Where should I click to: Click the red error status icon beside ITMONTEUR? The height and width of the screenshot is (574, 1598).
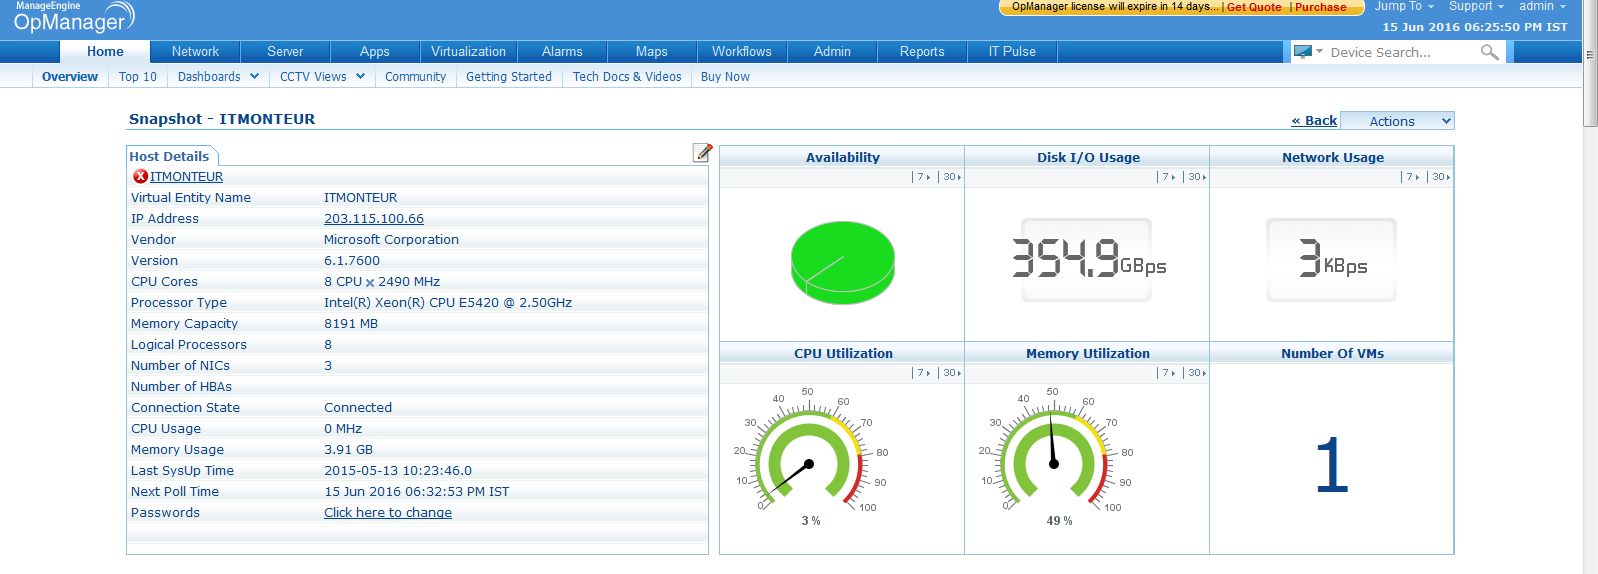click(x=140, y=176)
